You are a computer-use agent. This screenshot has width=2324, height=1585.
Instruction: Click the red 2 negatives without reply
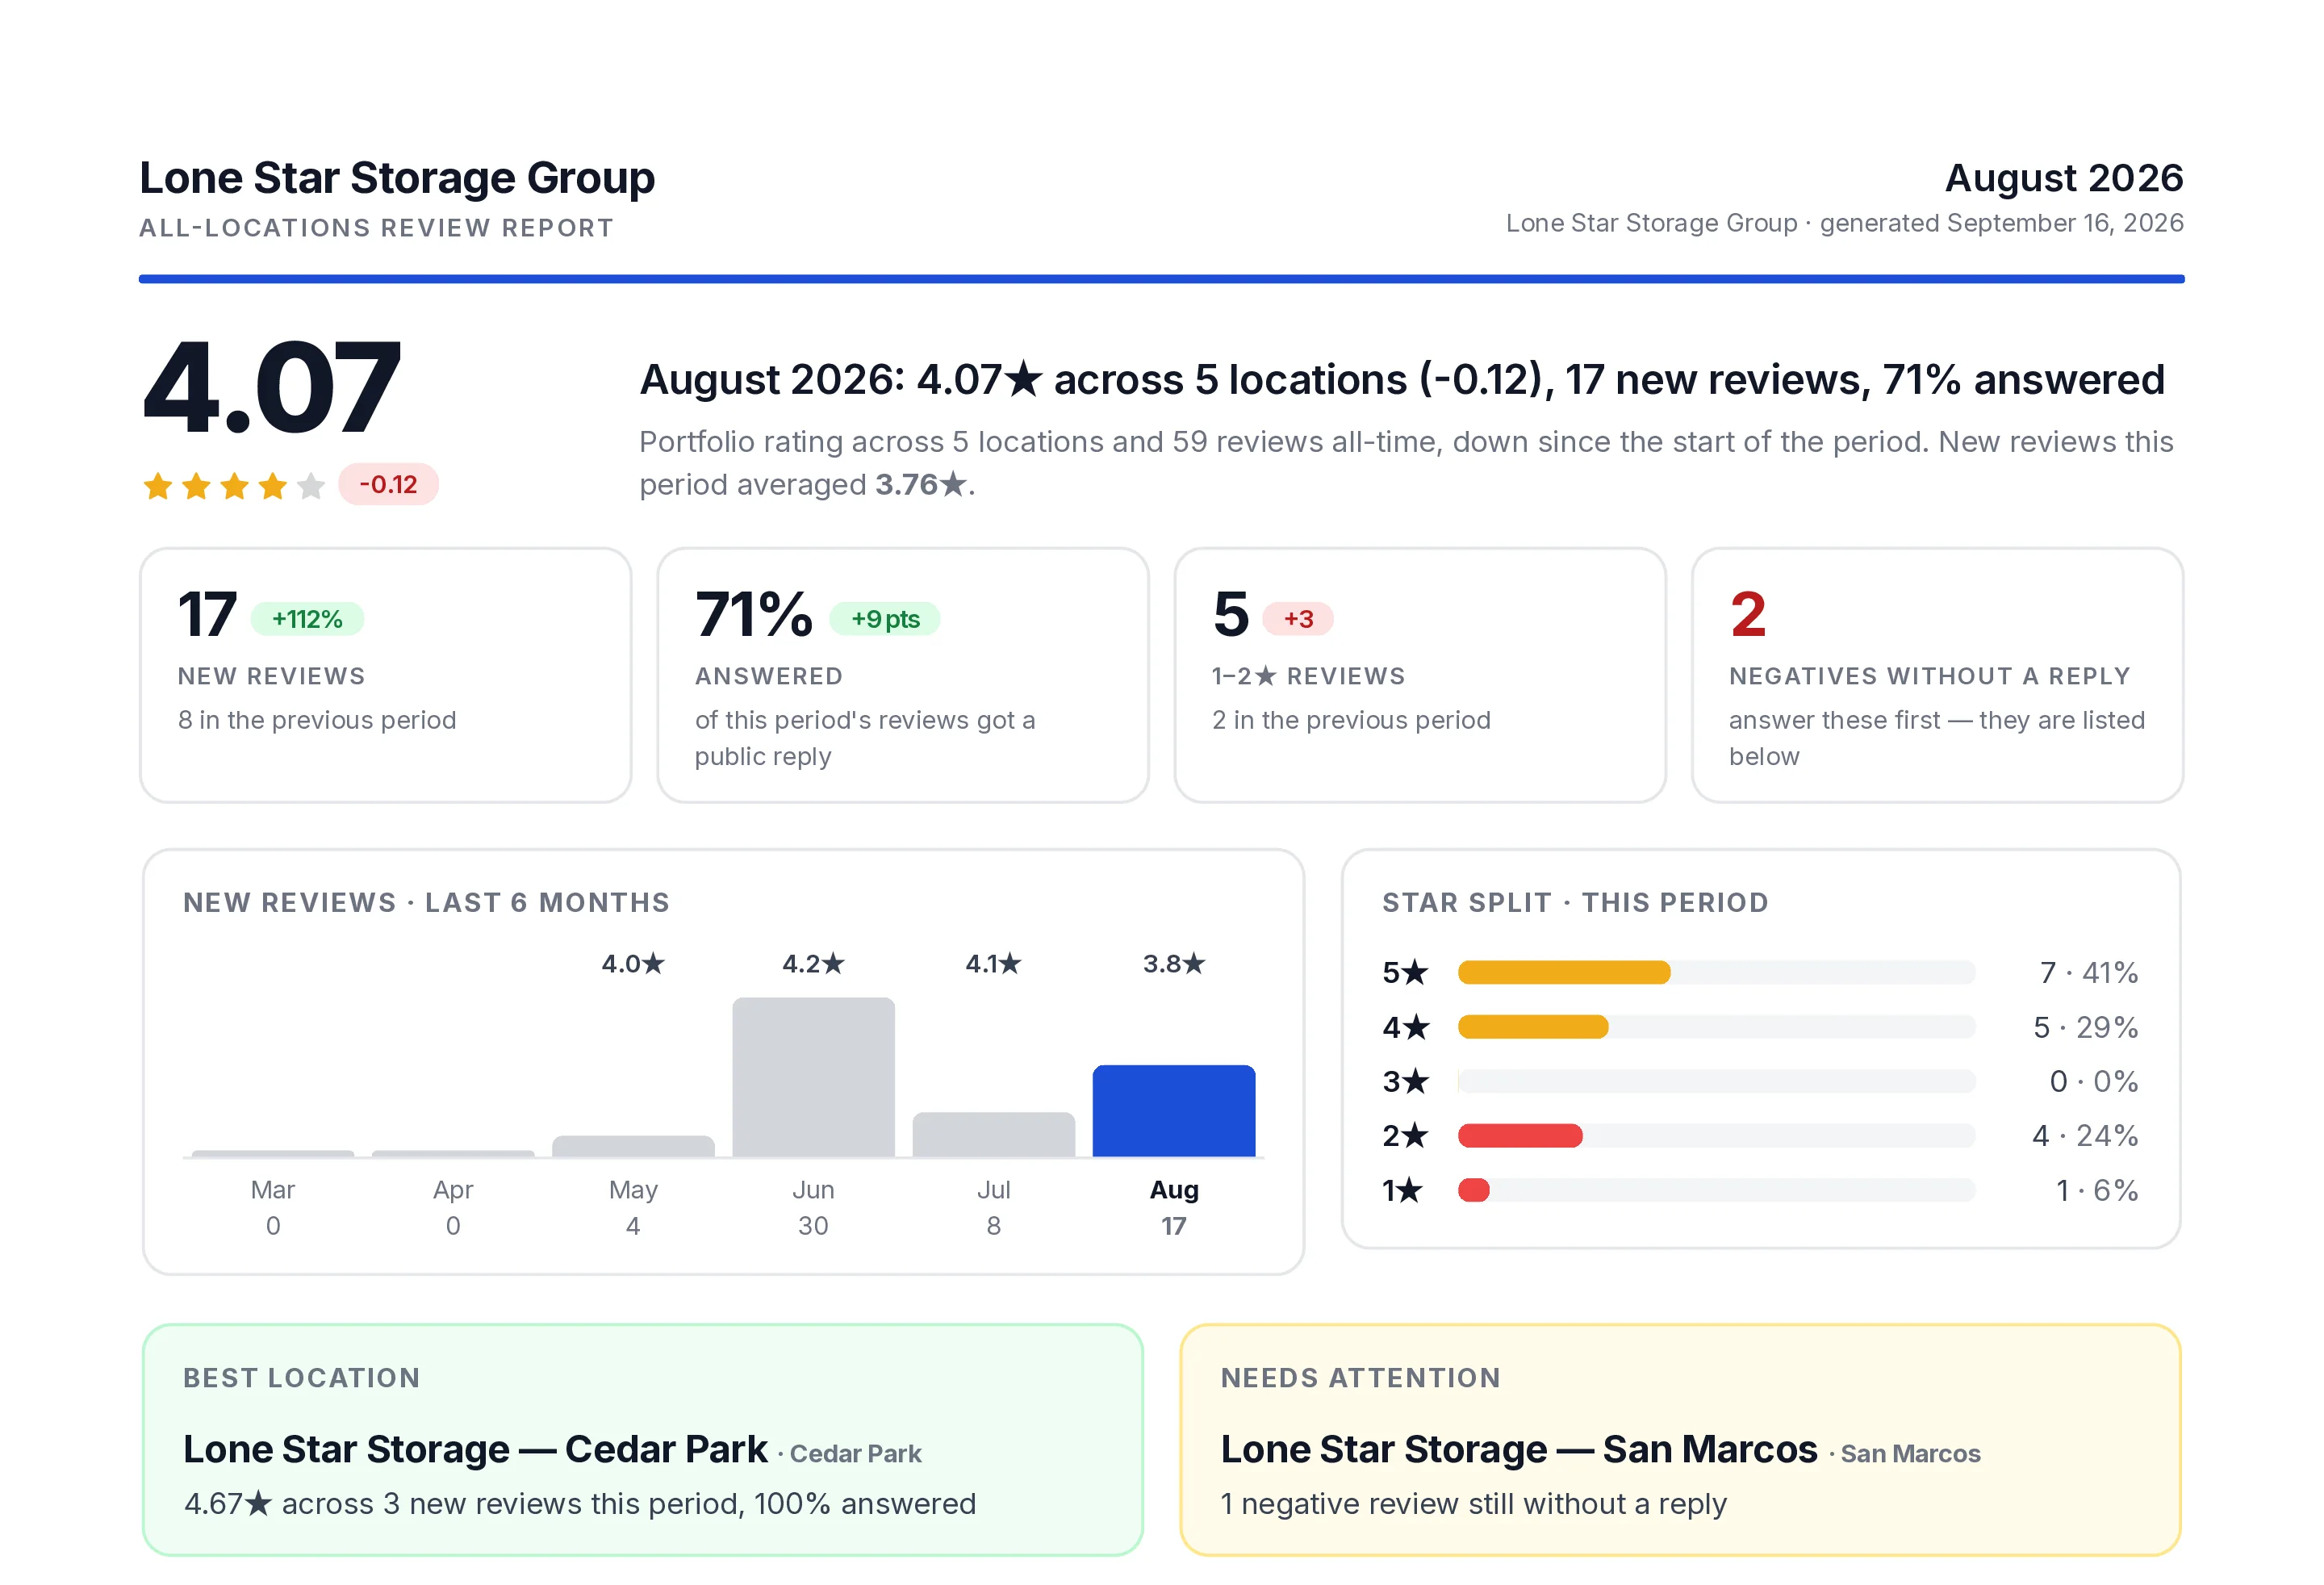pyautogui.click(x=1748, y=614)
